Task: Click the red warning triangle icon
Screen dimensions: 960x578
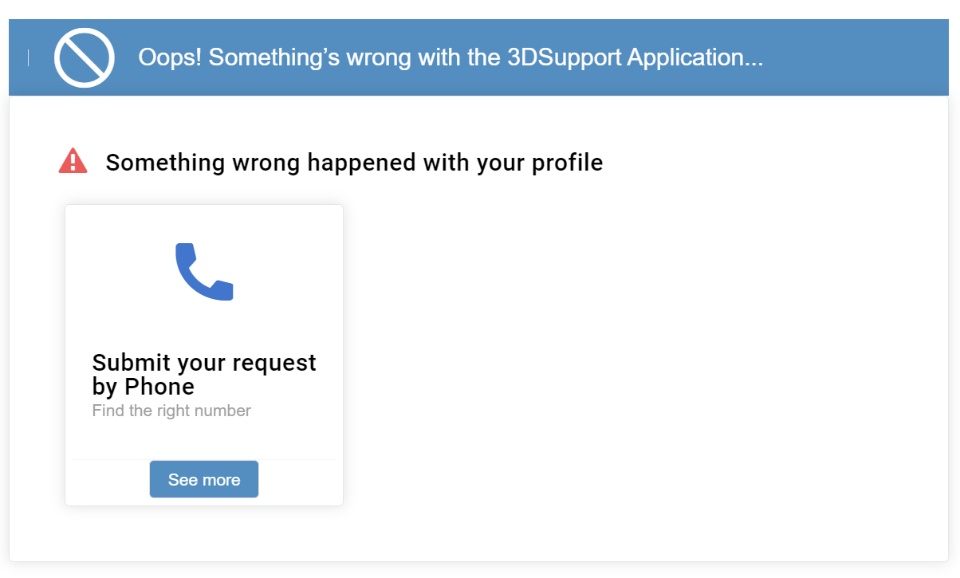Action: 73,161
